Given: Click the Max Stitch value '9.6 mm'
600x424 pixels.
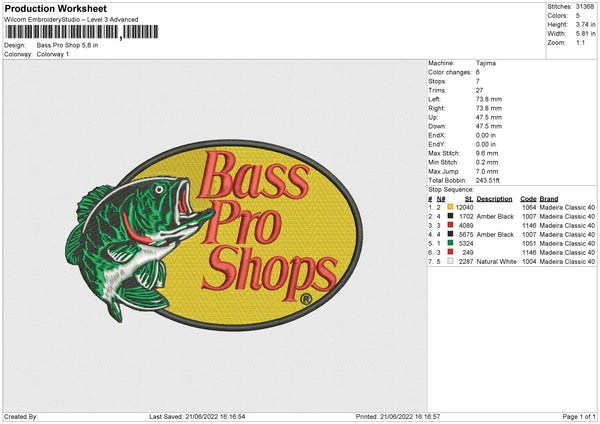Looking at the screenshot, I should (487, 153).
